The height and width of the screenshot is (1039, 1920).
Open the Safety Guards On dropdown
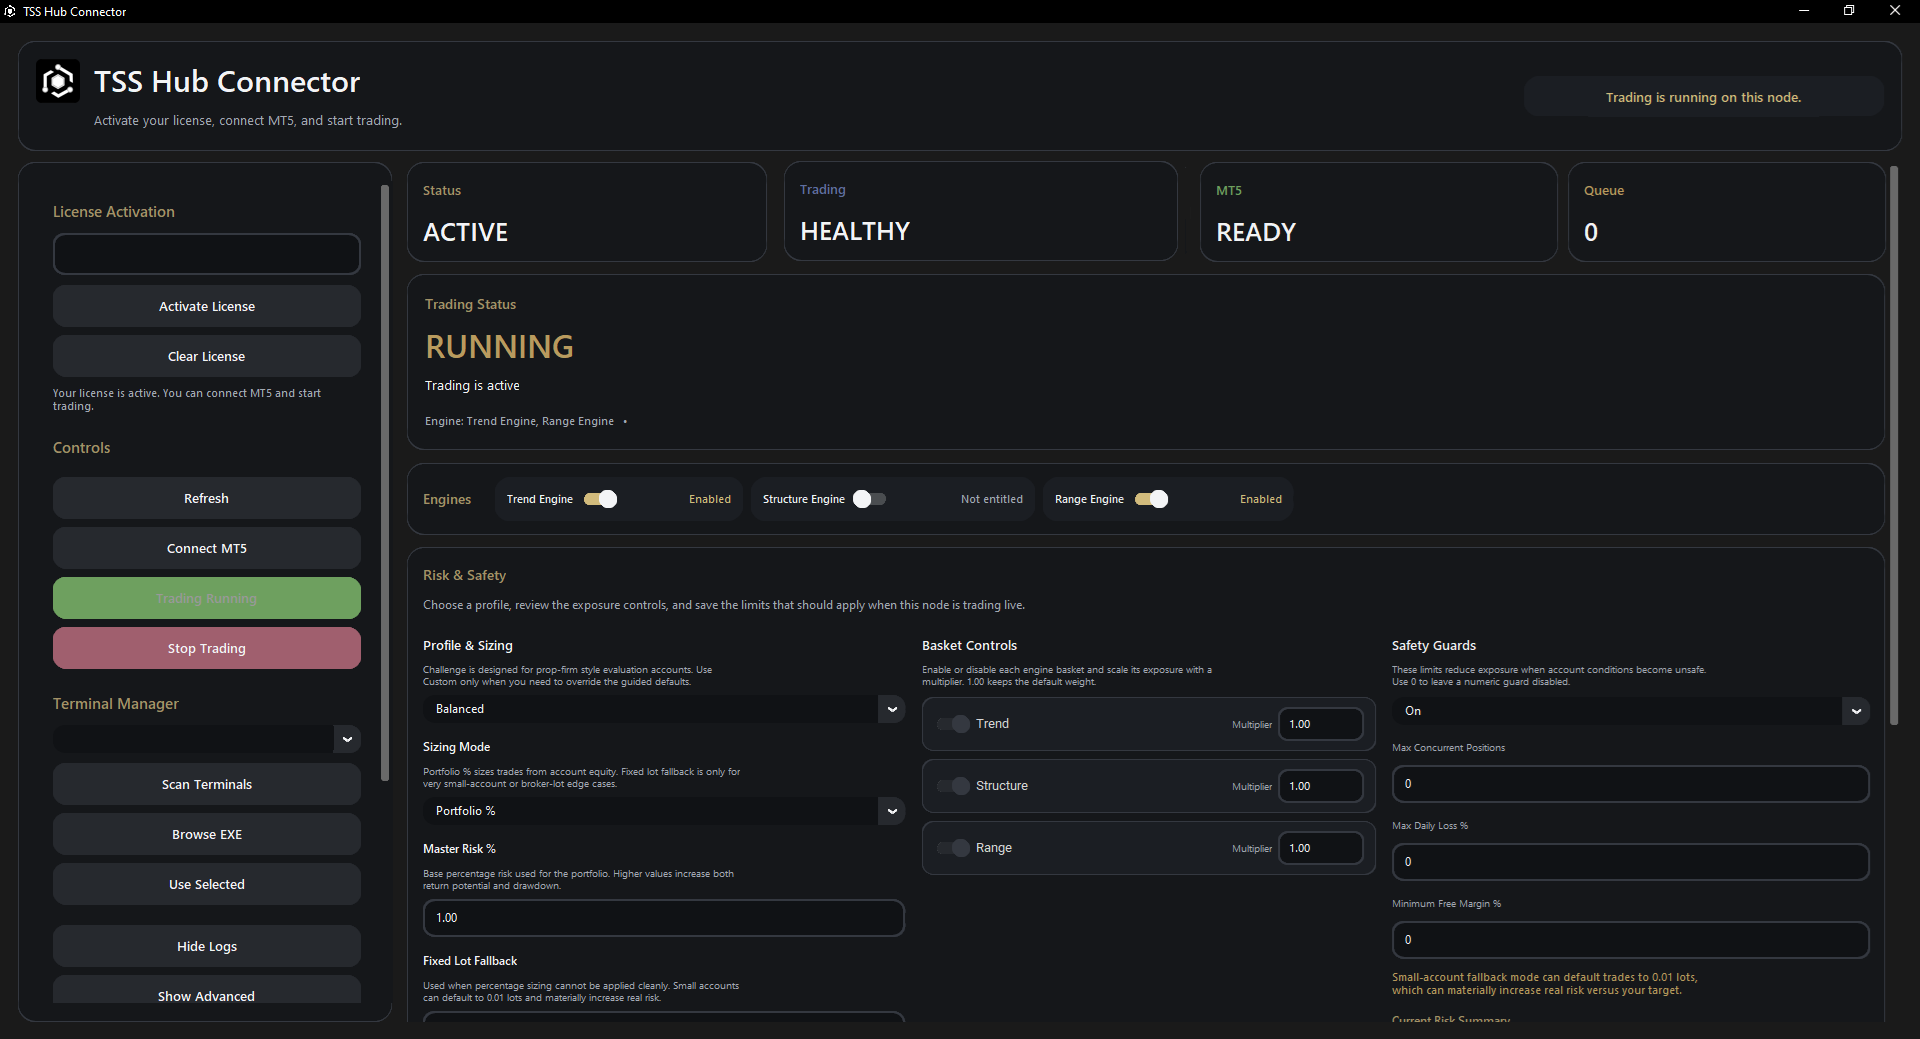point(1630,711)
